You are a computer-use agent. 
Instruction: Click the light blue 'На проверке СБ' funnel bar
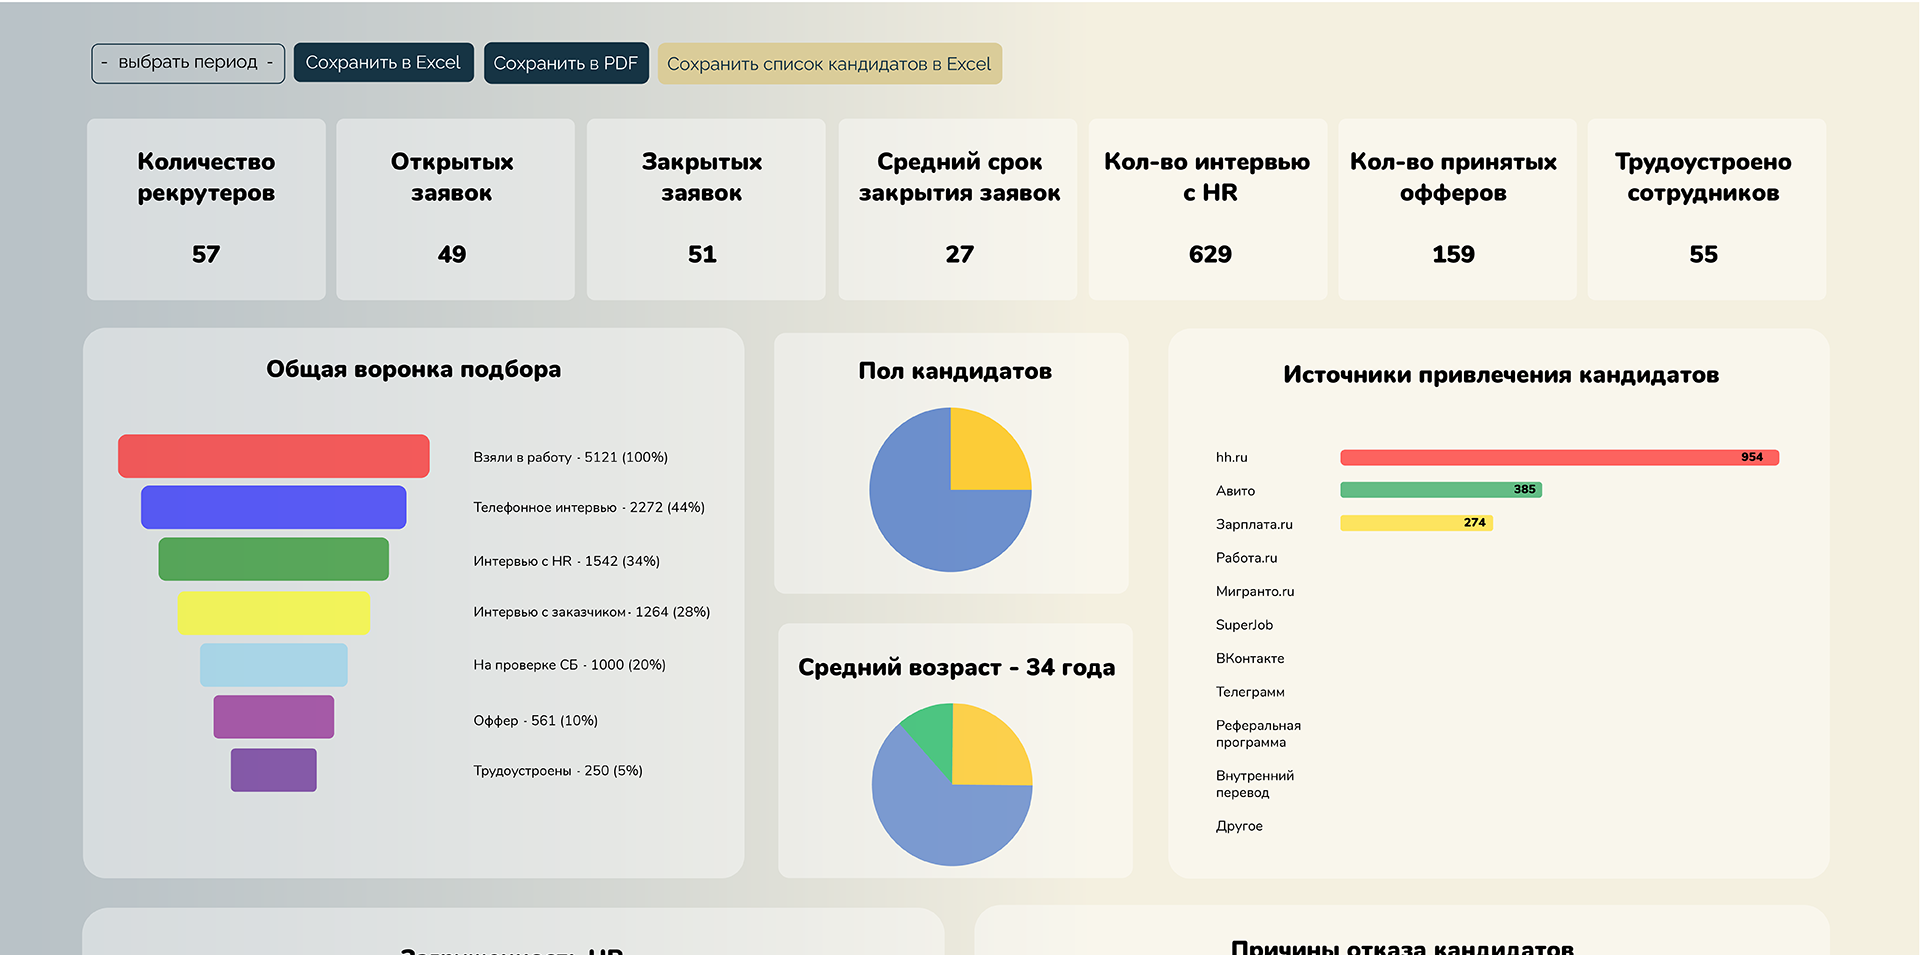[273, 665]
